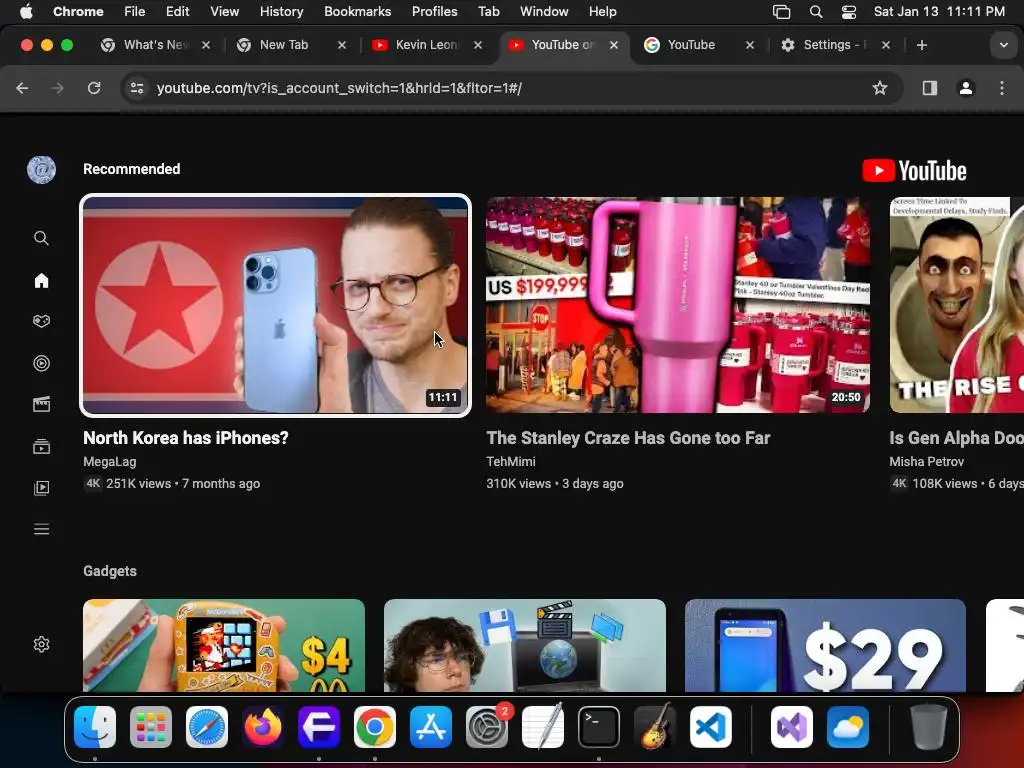1024x768 pixels.
Task: Open the $29 phone gadget video
Action: 825,645
